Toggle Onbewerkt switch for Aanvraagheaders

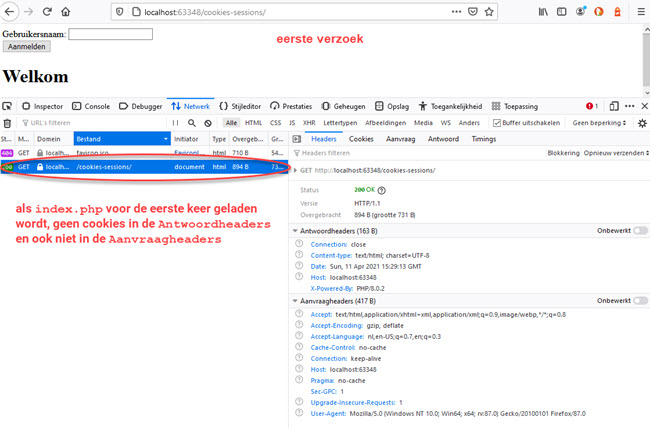(x=640, y=300)
